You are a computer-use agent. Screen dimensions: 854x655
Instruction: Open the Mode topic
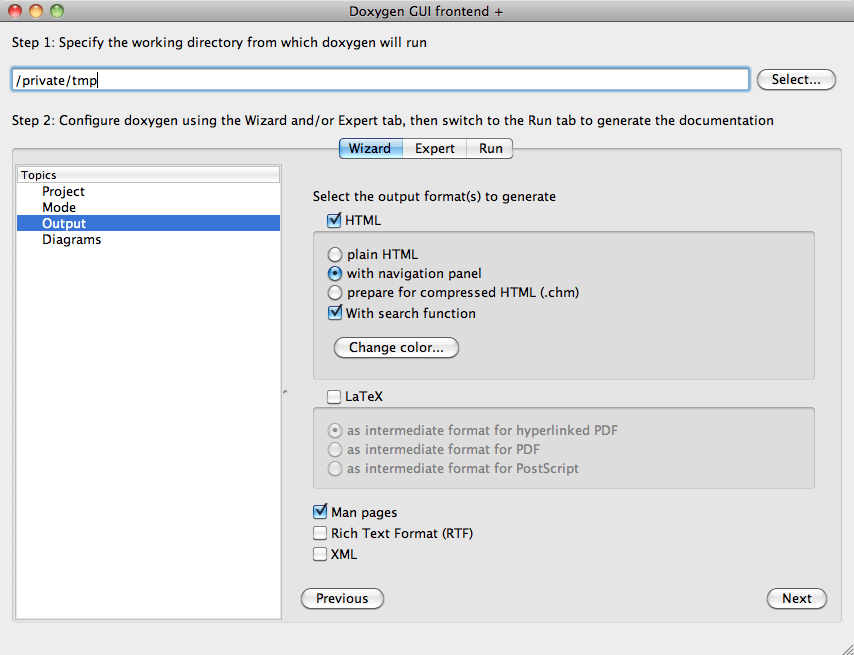point(148,207)
